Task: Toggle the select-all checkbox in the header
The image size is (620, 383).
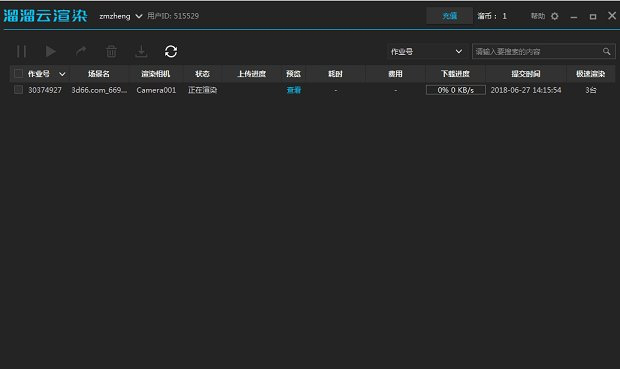Action: (x=18, y=74)
